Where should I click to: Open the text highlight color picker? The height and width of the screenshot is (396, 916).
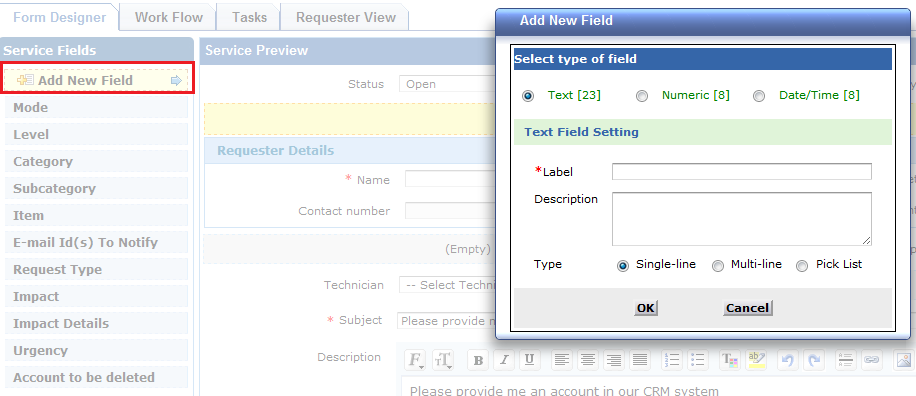click(x=757, y=360)
